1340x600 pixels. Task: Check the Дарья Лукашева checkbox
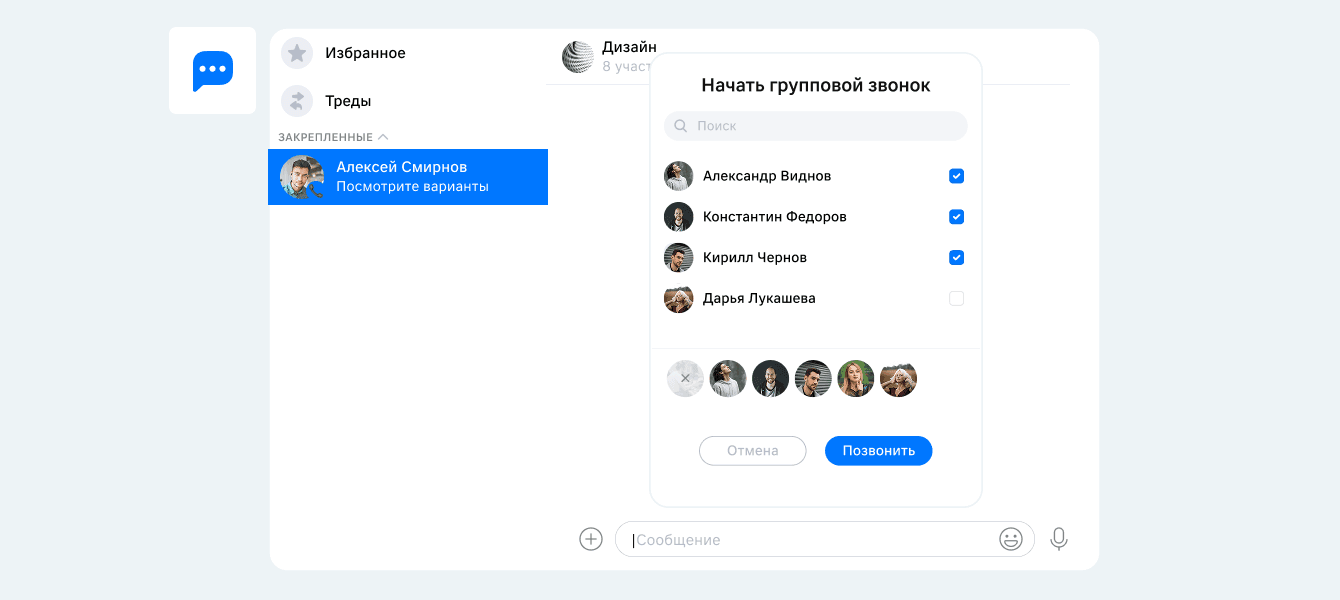coord(956,298)
